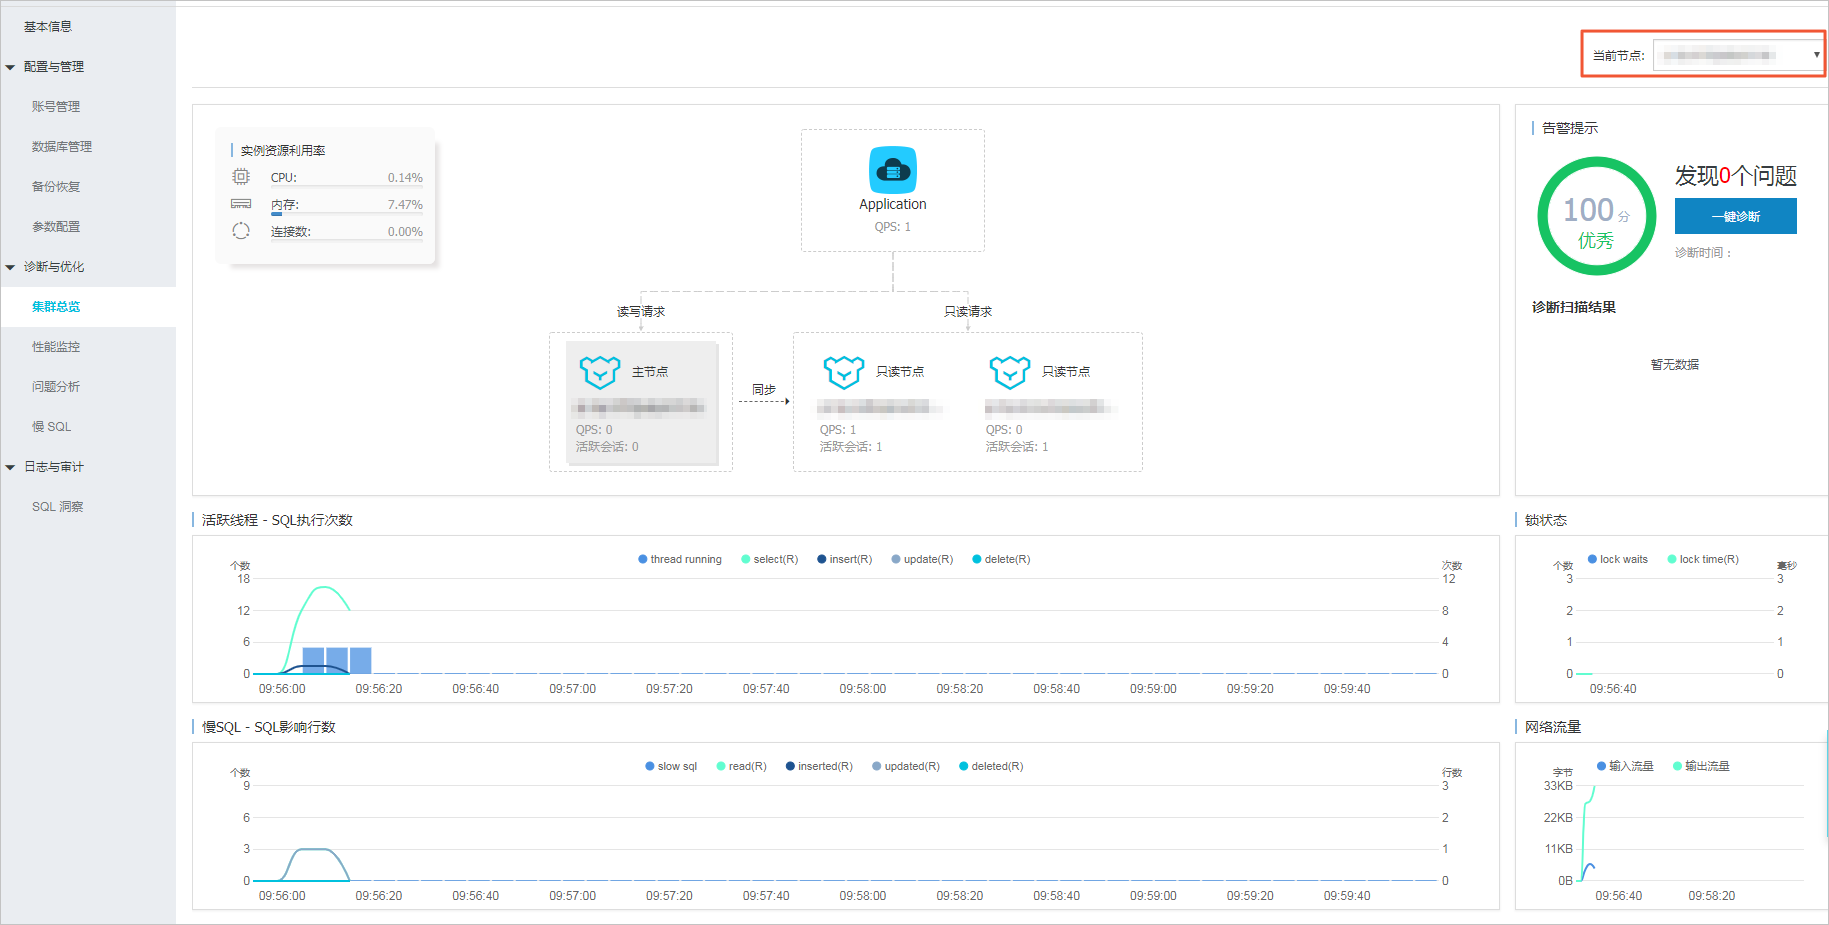Click the 暂无数据 text

[x=1674, y=365]
